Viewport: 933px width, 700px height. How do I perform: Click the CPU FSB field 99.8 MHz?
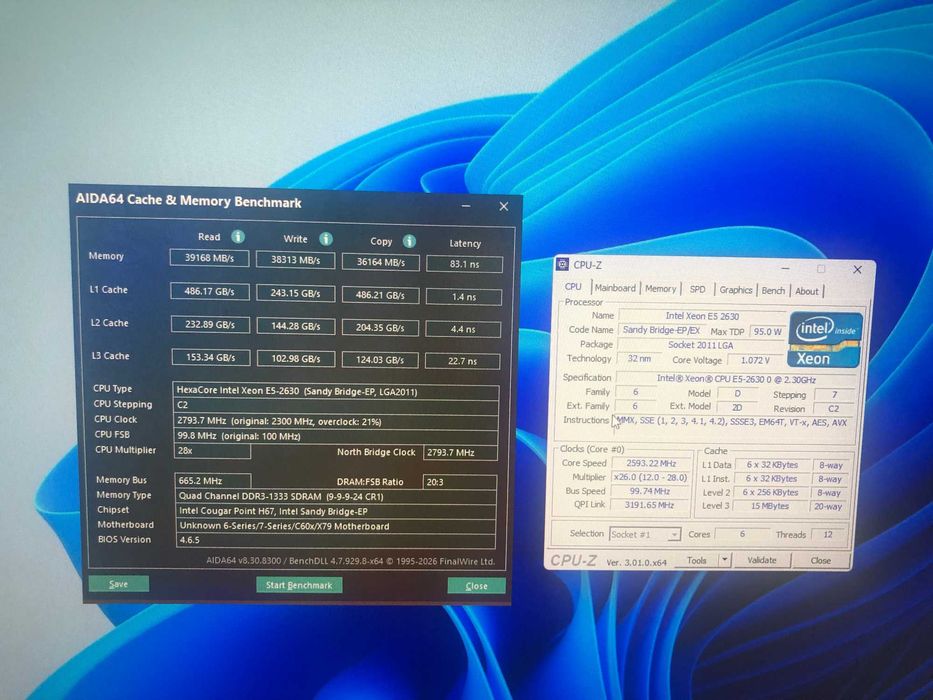336,436
